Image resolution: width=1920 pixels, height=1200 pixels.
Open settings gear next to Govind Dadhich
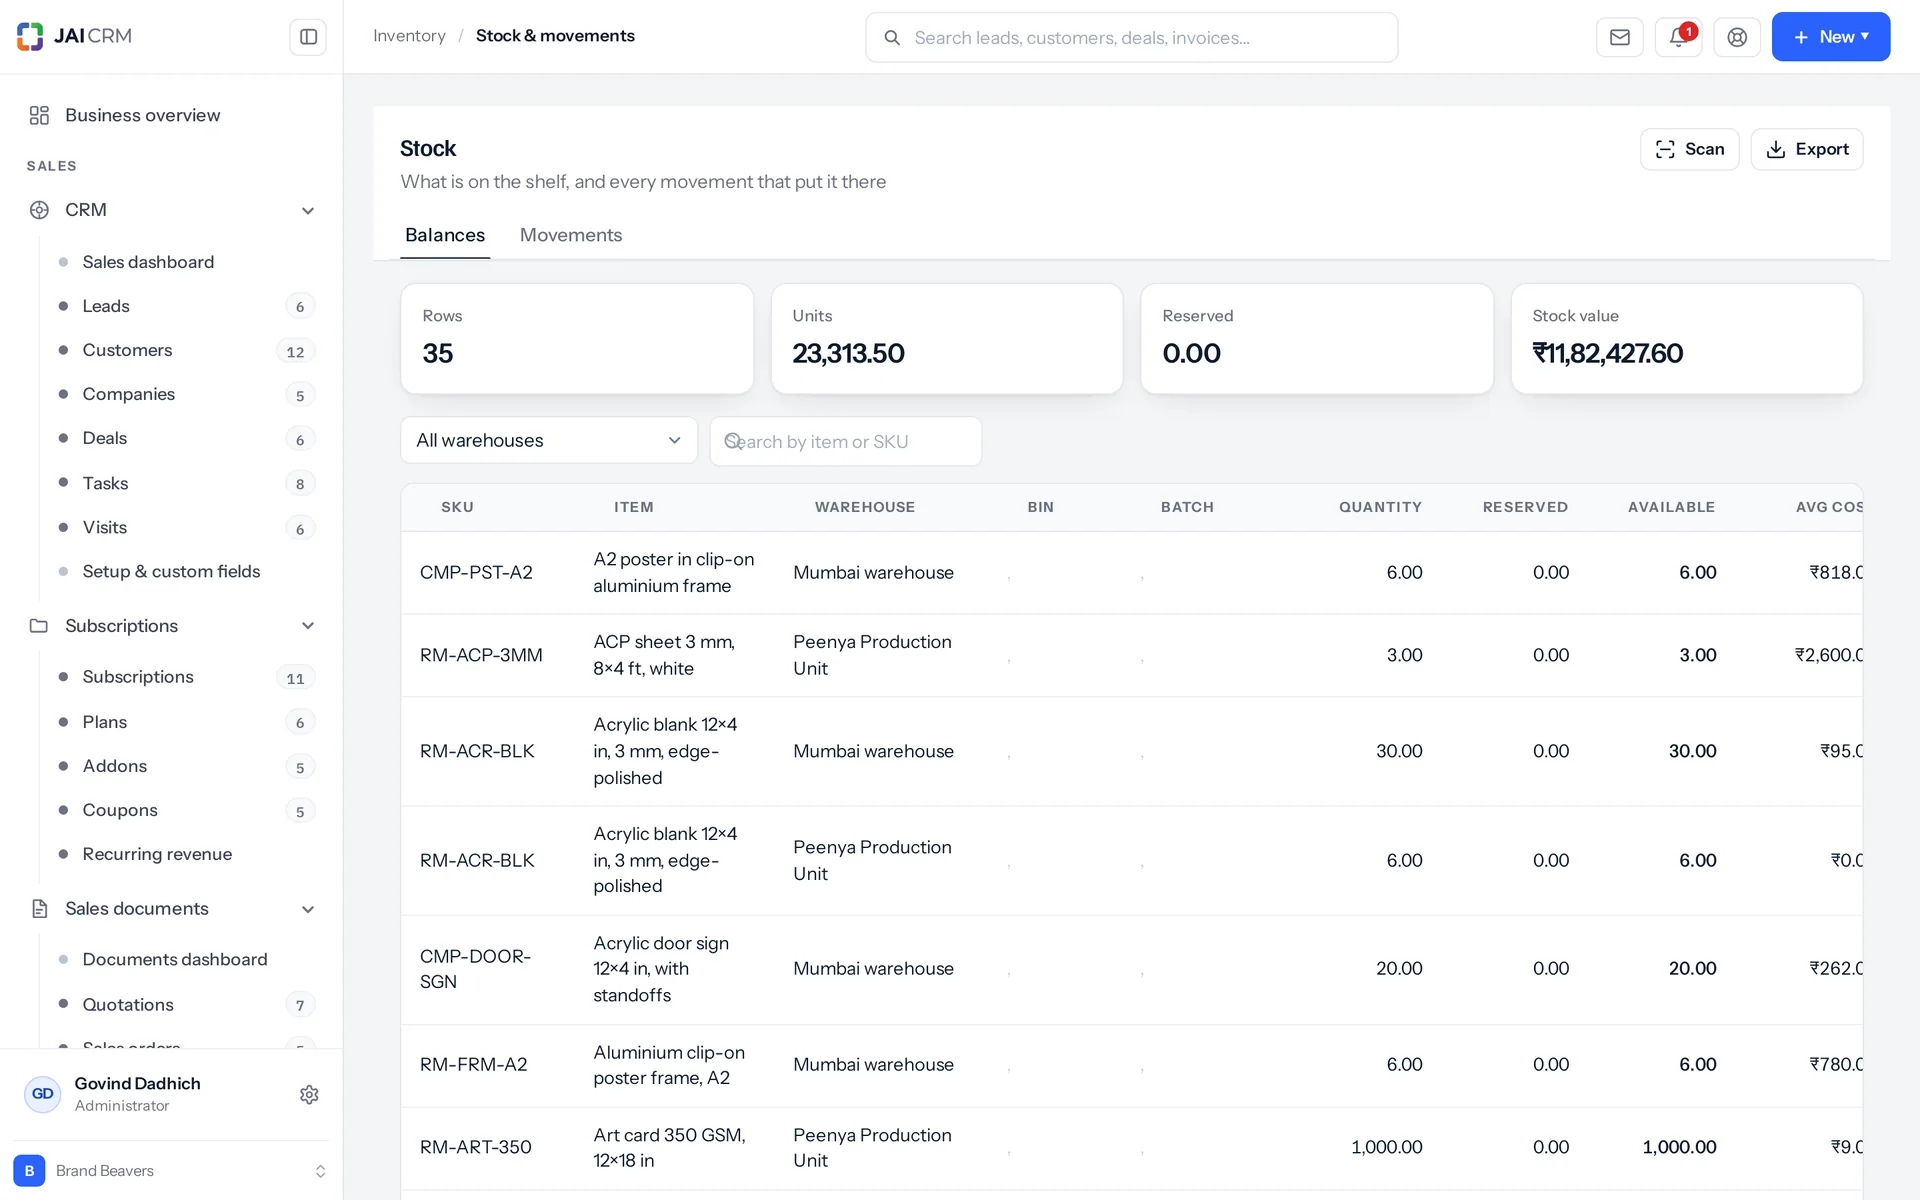pyautogui.click(x=309, y=1094)
